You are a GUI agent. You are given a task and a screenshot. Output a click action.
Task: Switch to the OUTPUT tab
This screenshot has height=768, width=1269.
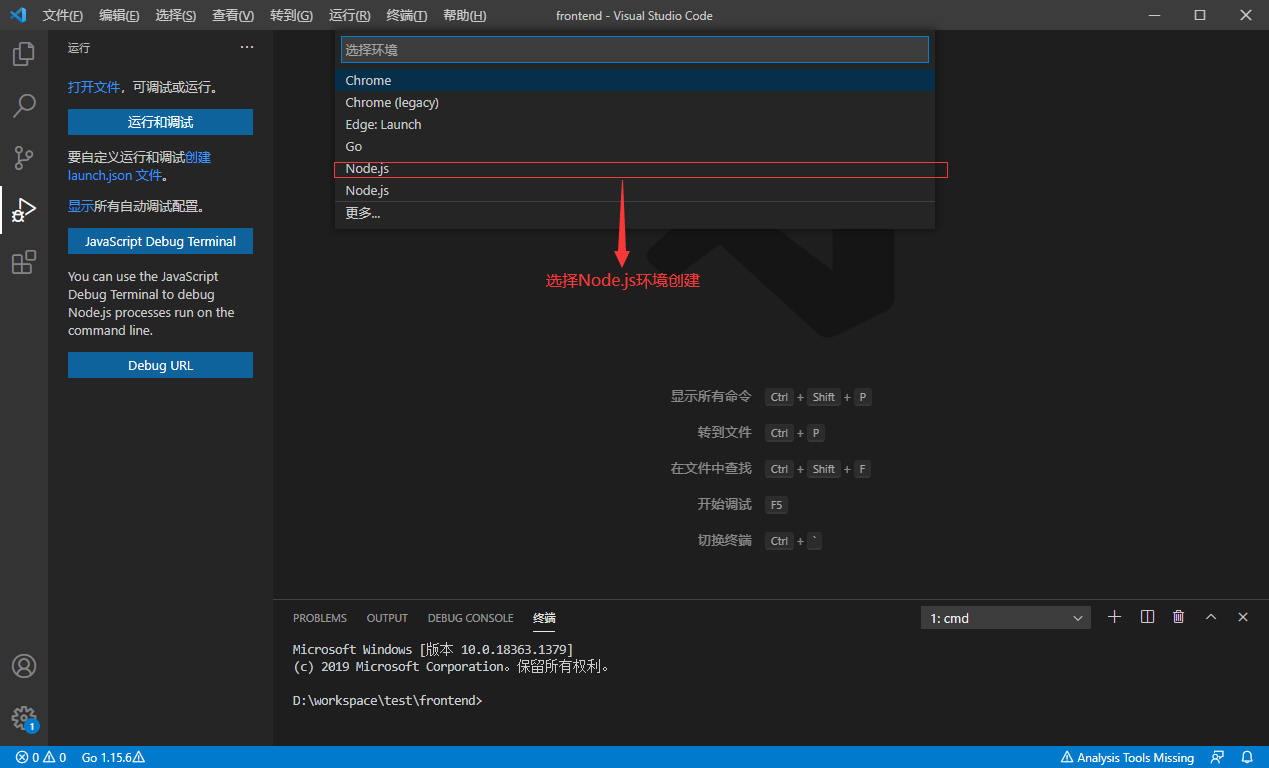click(387, 618)
